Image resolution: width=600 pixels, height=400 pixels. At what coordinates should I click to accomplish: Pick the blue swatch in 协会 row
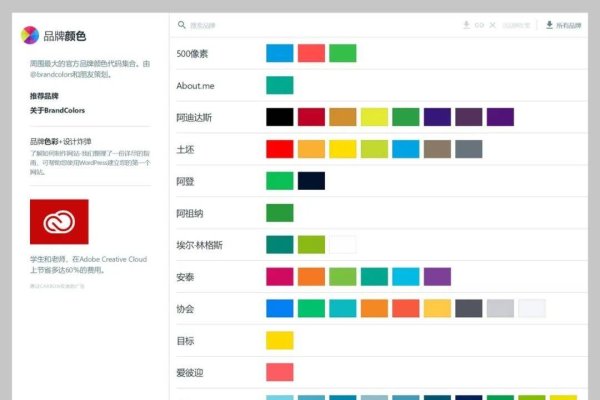tap(280, 309)
